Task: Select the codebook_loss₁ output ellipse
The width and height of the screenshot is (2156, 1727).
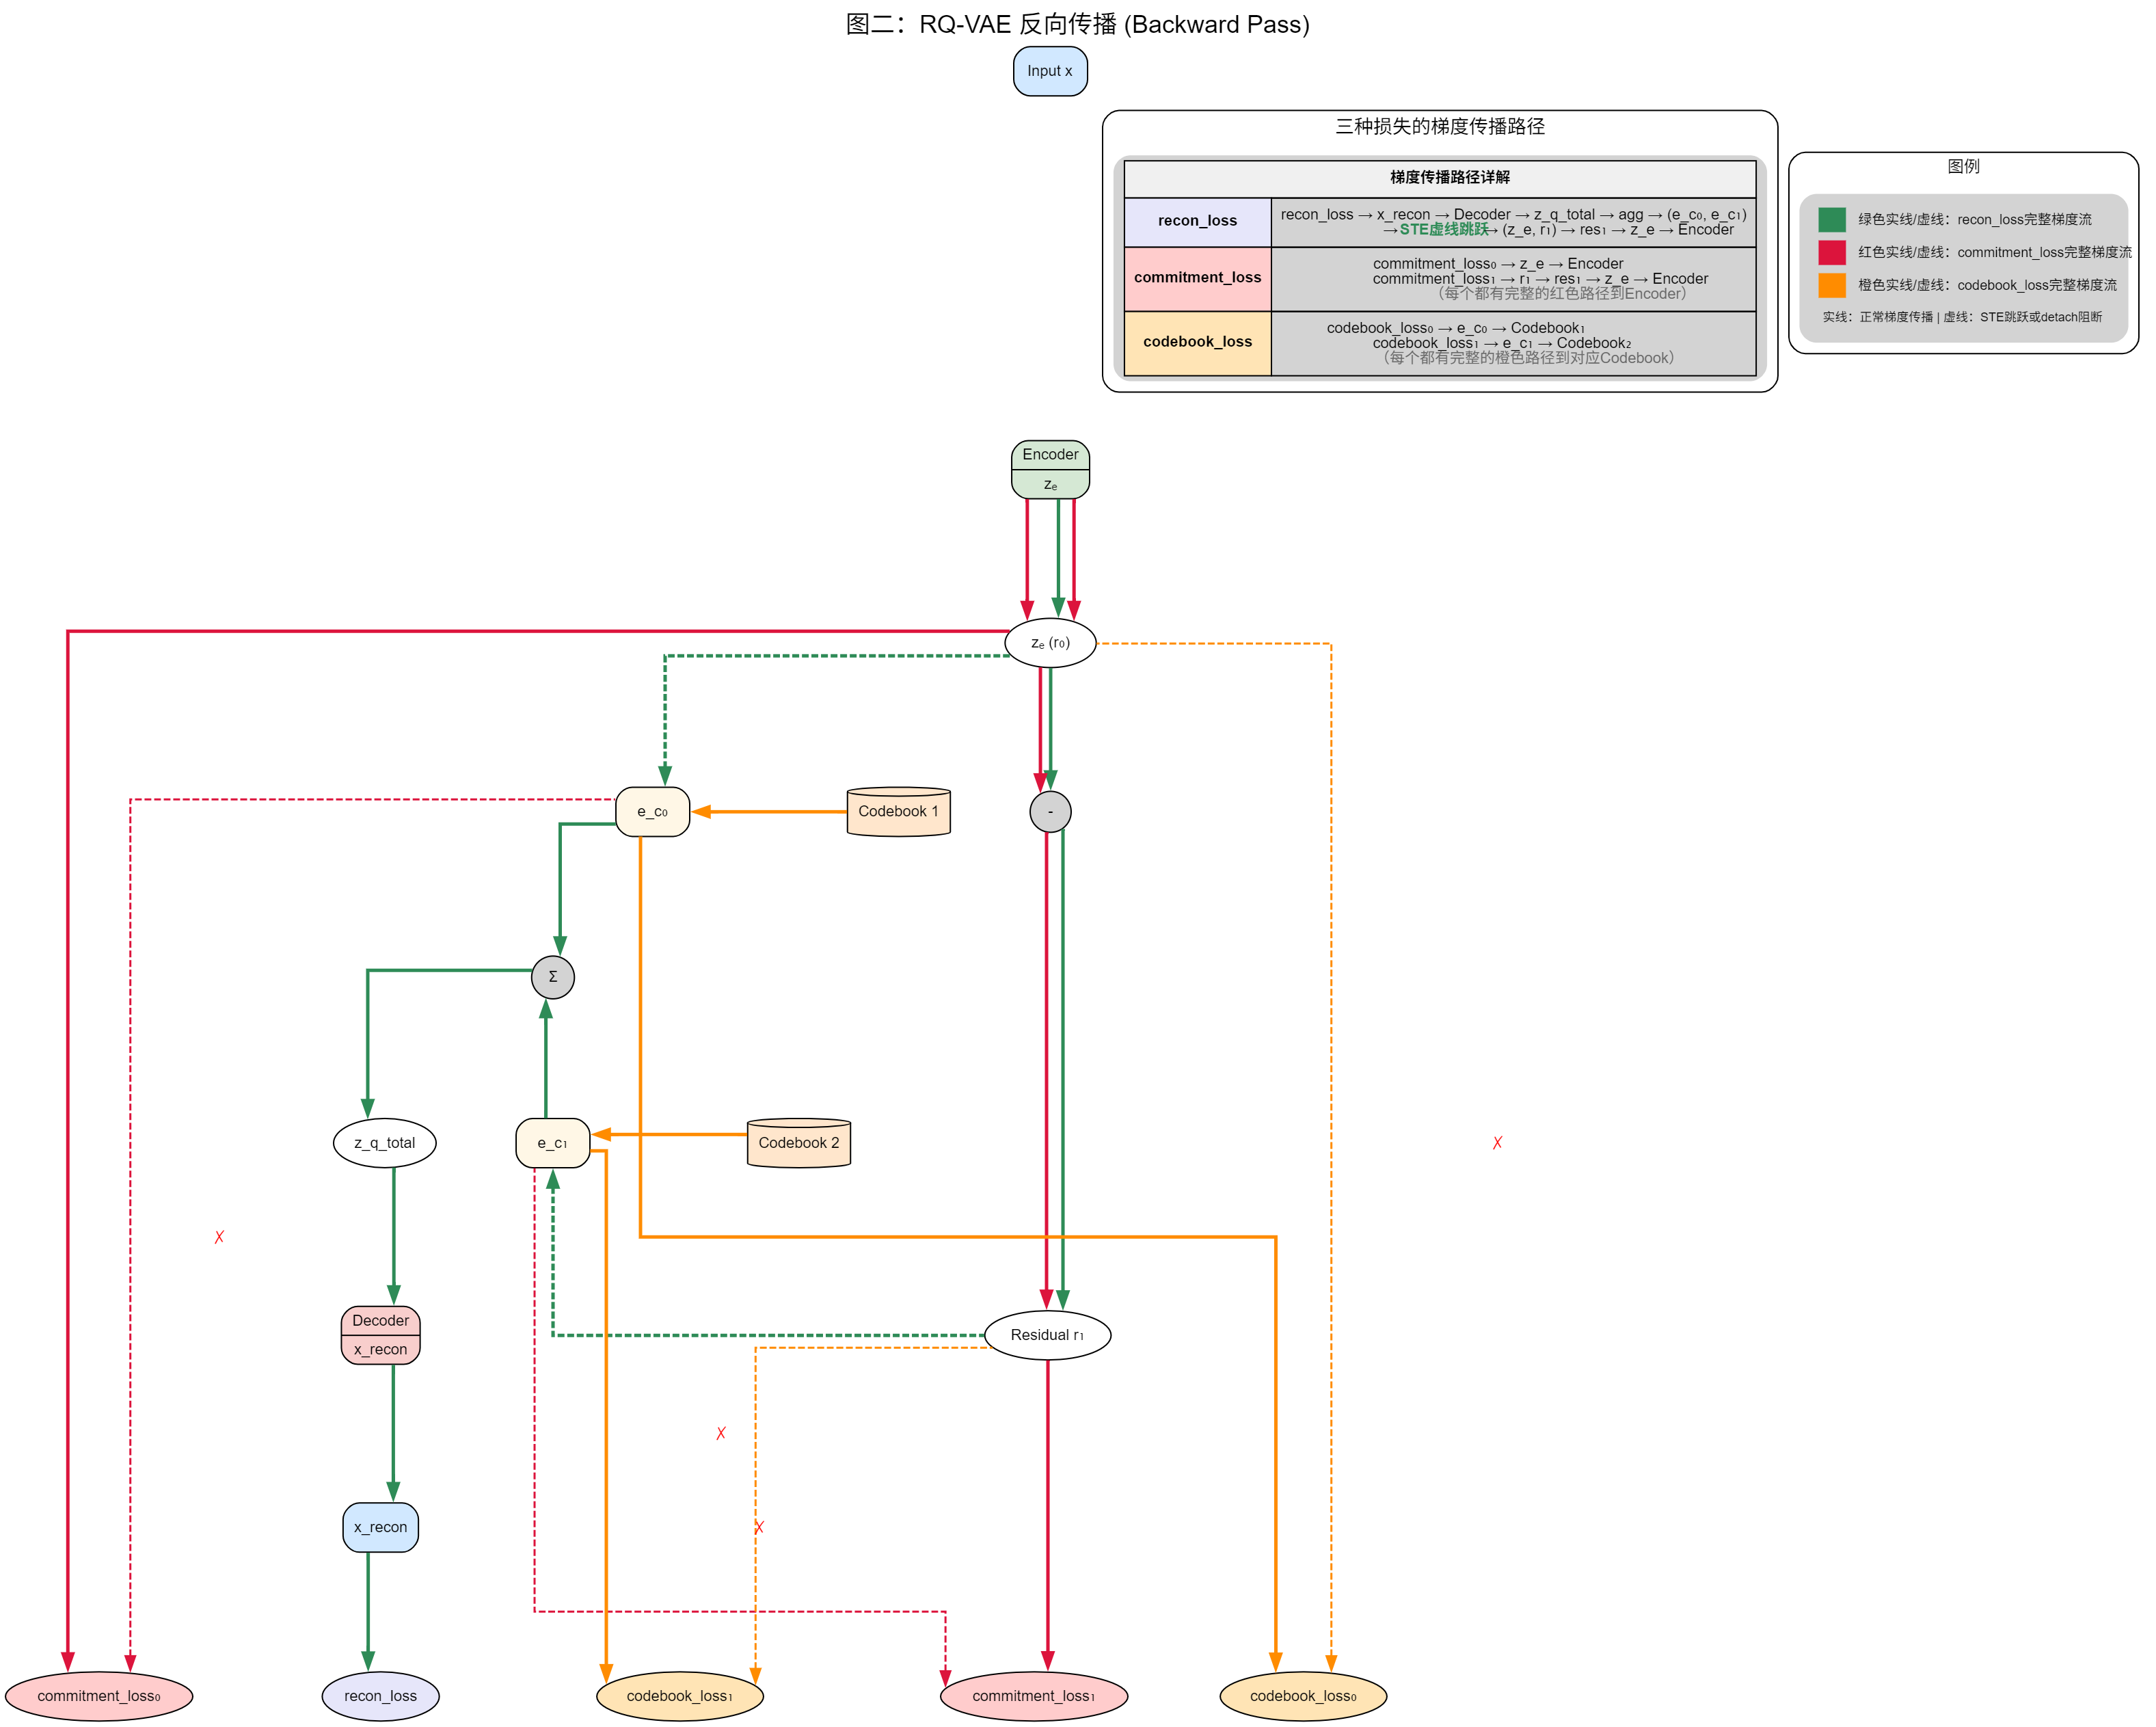Action: pos(679,1696)
